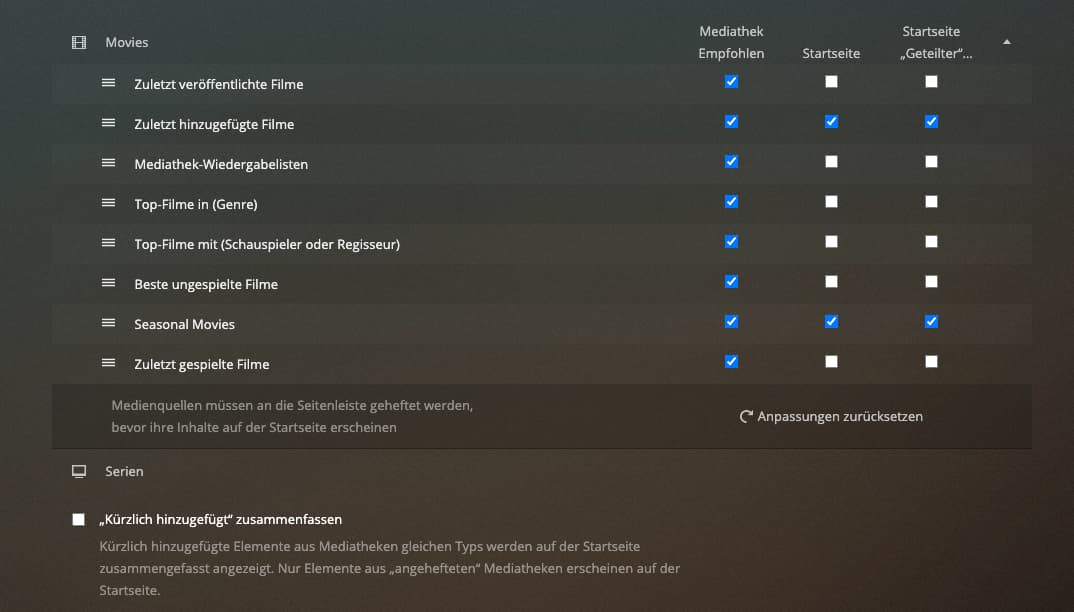
Task: Click drag handle for Beste ungespielte Filme
Action: [109, 283]
